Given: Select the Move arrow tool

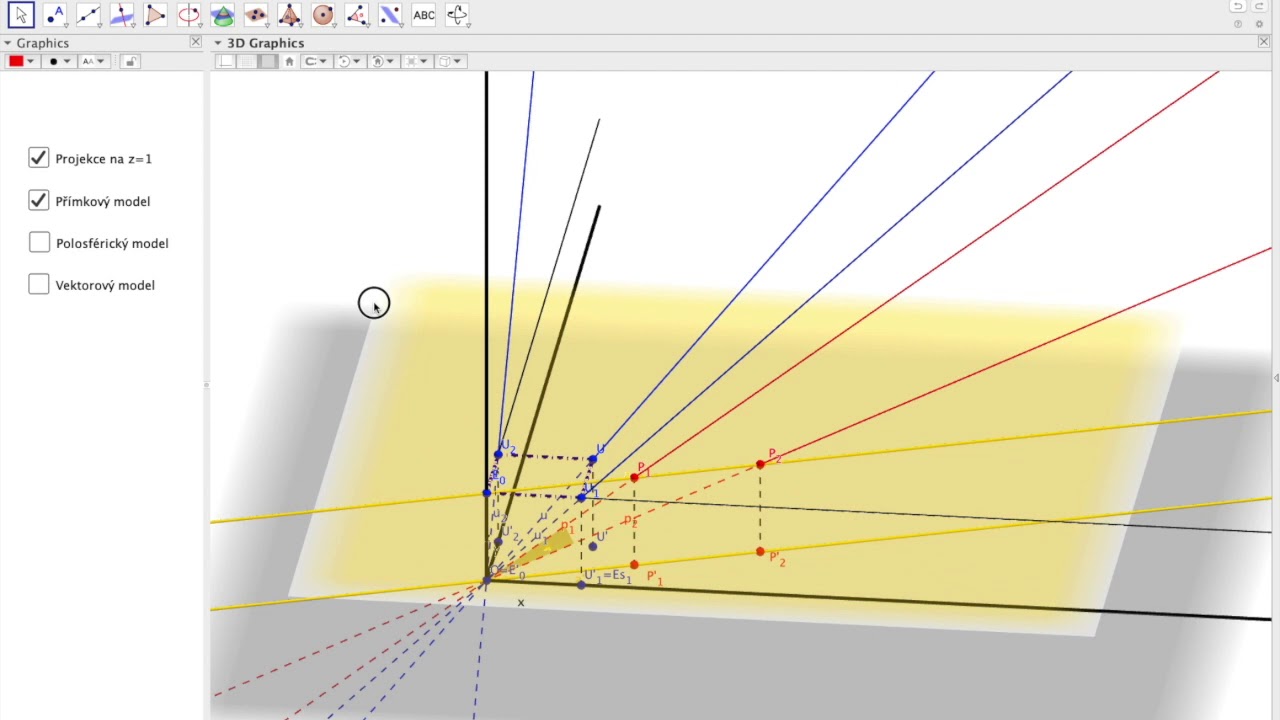Looking at the screenshot, I should tap(21, 15).
